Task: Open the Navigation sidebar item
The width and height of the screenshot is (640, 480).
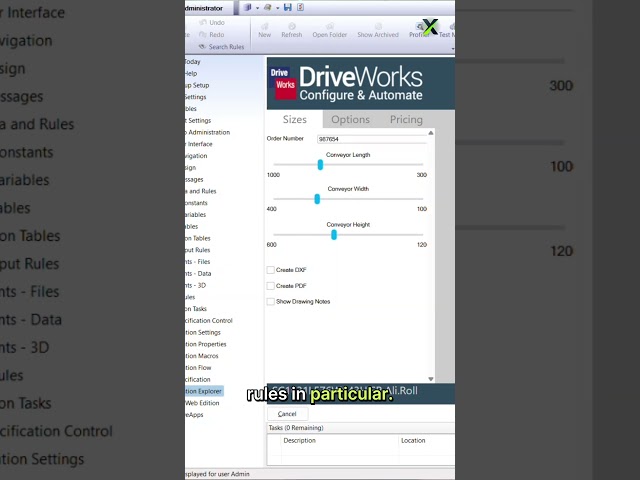Action: pyautogui.click(x=196, y=156)
